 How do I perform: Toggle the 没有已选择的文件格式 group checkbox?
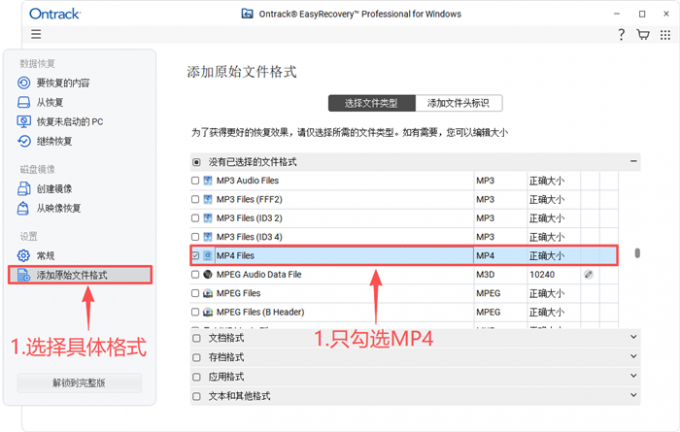point(196,162)
